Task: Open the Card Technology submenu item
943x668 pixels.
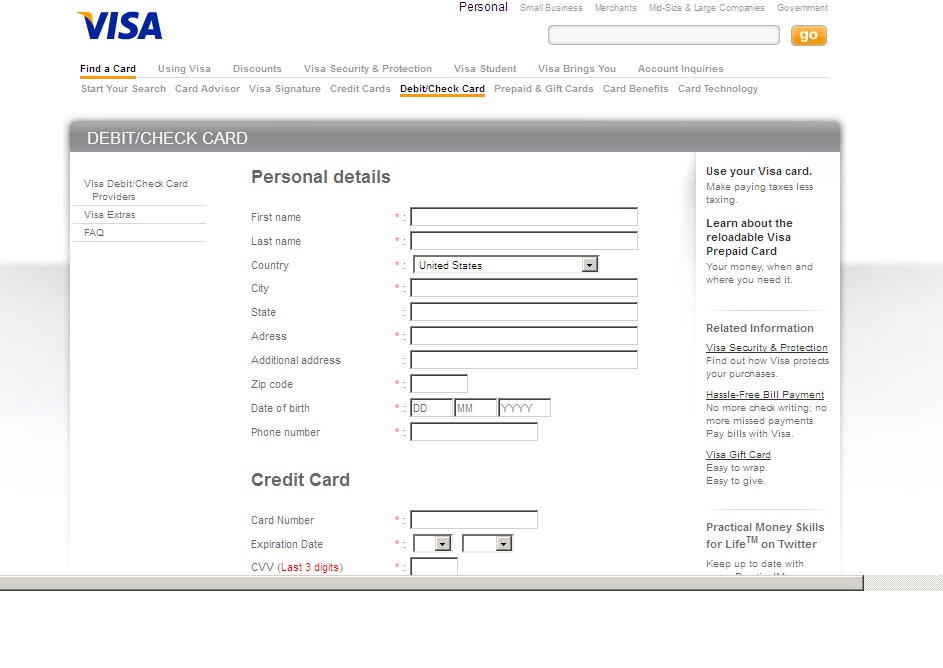Action: point(717,88)
